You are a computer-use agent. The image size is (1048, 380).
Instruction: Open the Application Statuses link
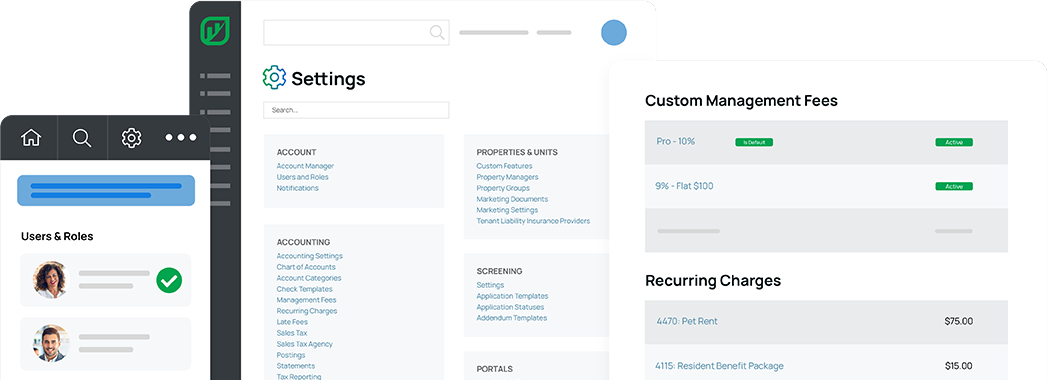tap(510, 307)
